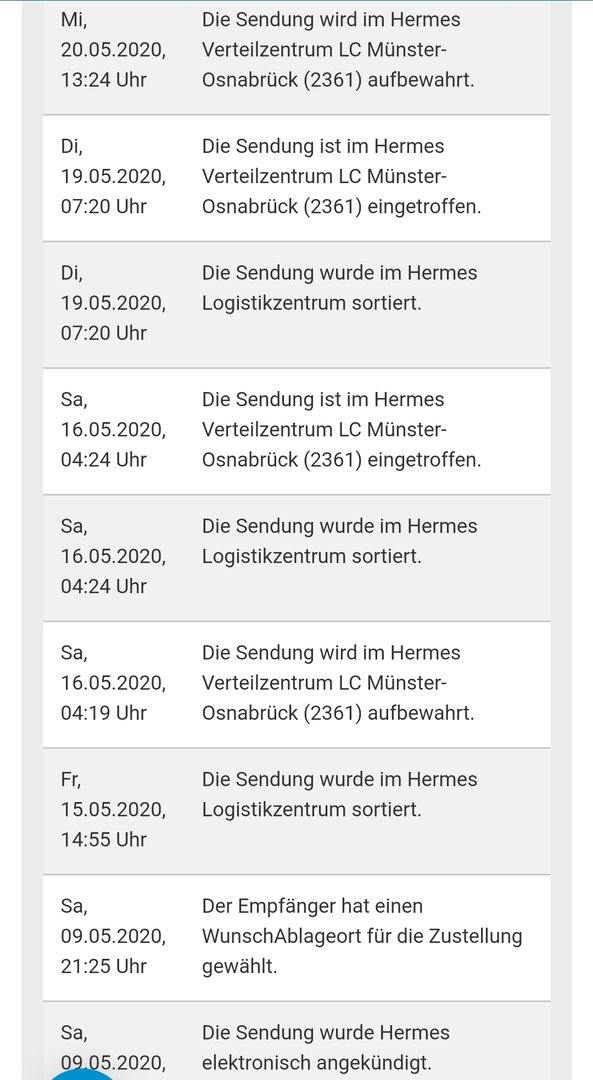Select the Sa 16.05.2020 04:24 'eingetroffen' entry
The height and width of the screenshot is (1080, 593).
point(297,431)
